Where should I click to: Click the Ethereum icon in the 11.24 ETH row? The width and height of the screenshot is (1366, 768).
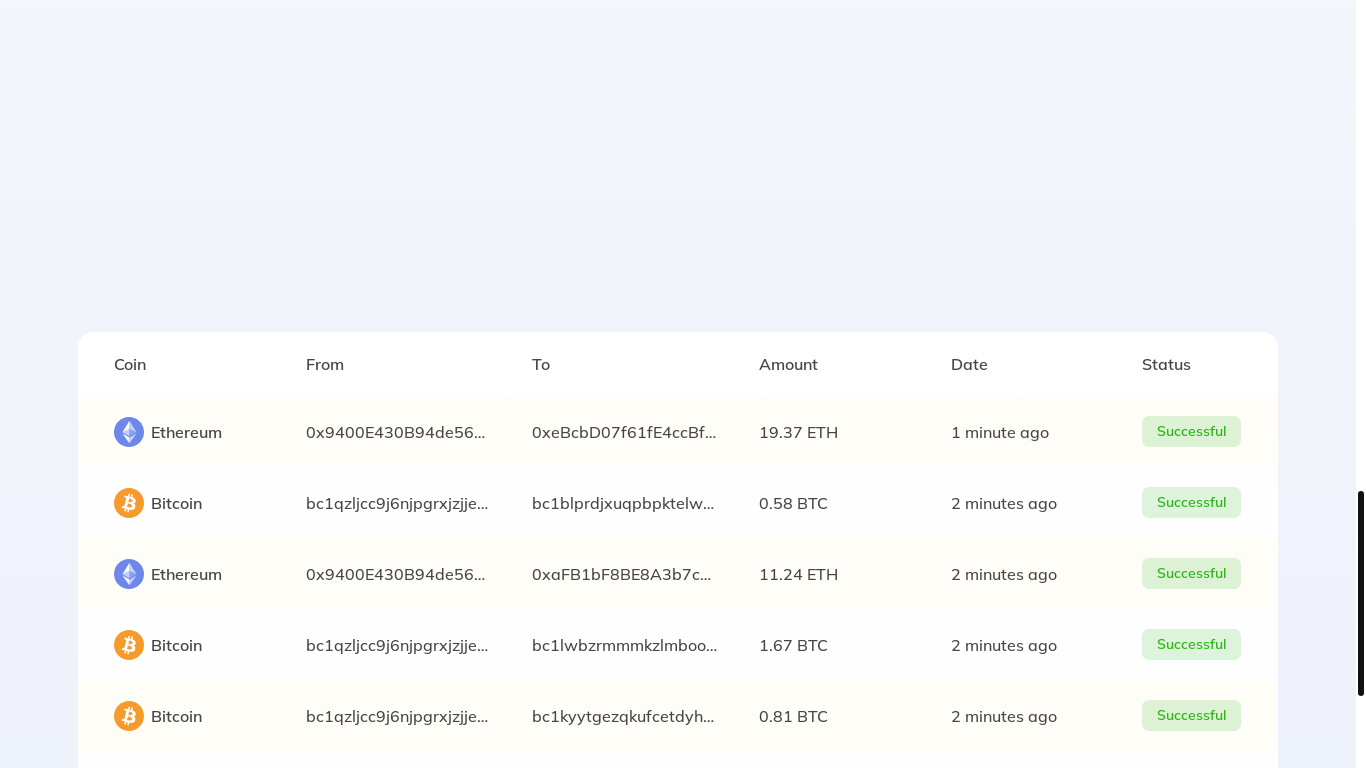(129, 574)
